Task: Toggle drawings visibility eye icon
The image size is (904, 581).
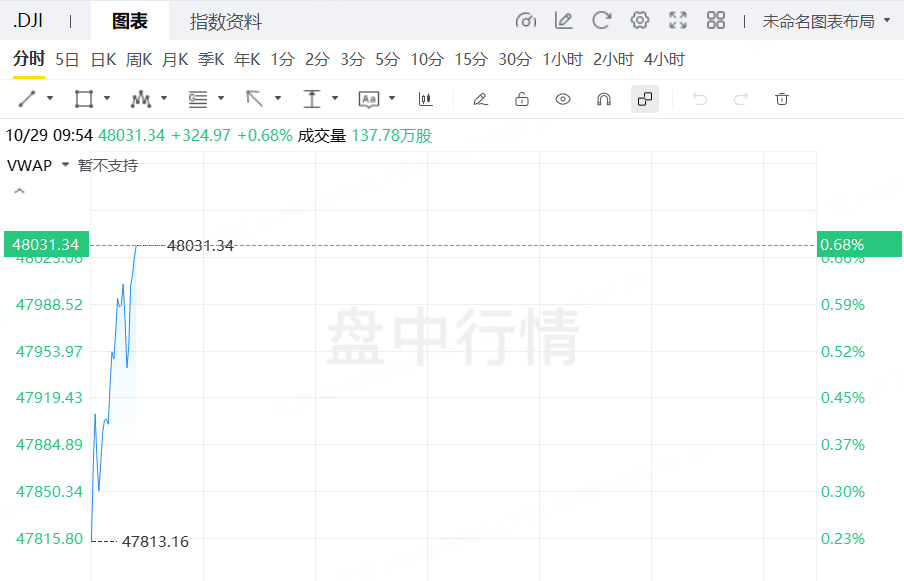Action: [x=563, y=99]
